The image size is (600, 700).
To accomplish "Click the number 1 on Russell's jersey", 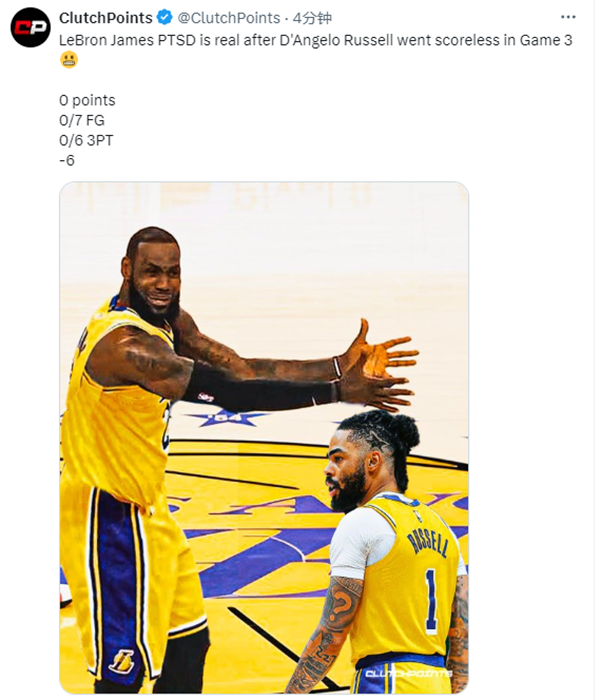I will (431, 600).
